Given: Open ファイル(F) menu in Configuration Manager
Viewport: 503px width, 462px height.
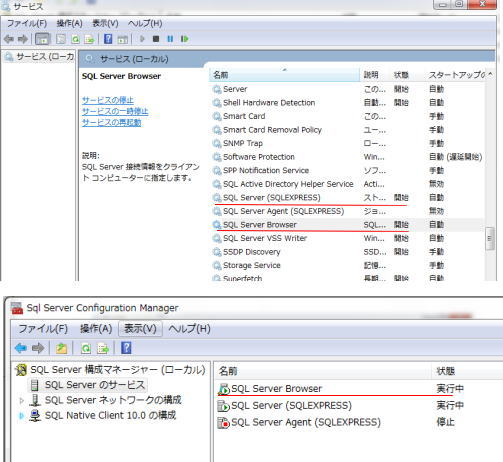Looking at the screenshot, I should [x=43, y=329].
